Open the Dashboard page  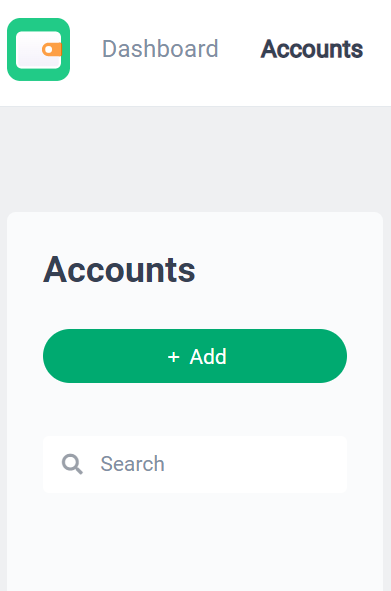[160, 49]
